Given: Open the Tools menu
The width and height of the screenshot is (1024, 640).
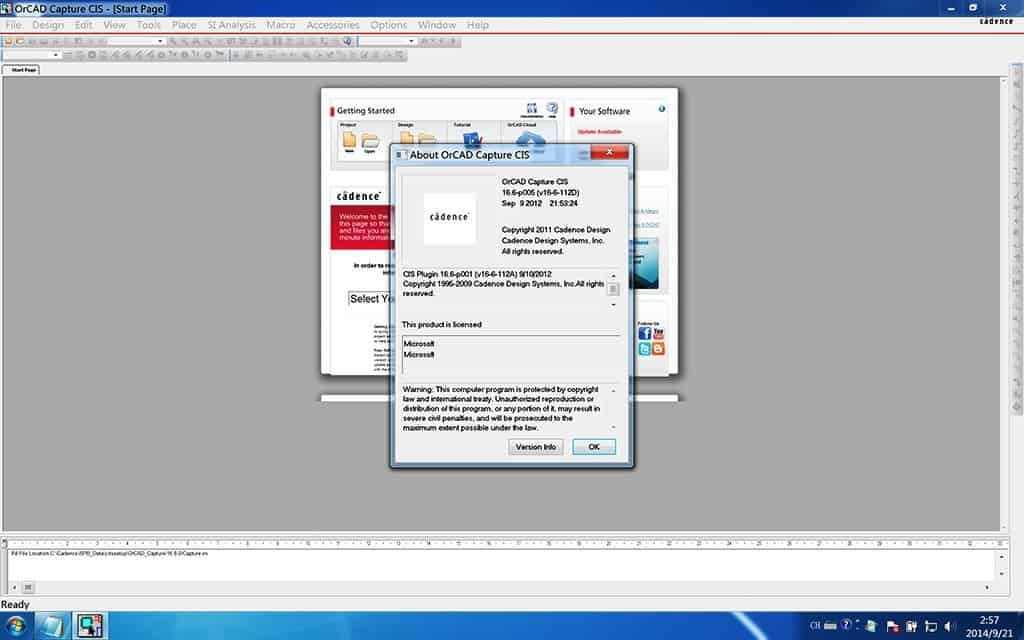Looking at the screenshot, I should [148, 25].
